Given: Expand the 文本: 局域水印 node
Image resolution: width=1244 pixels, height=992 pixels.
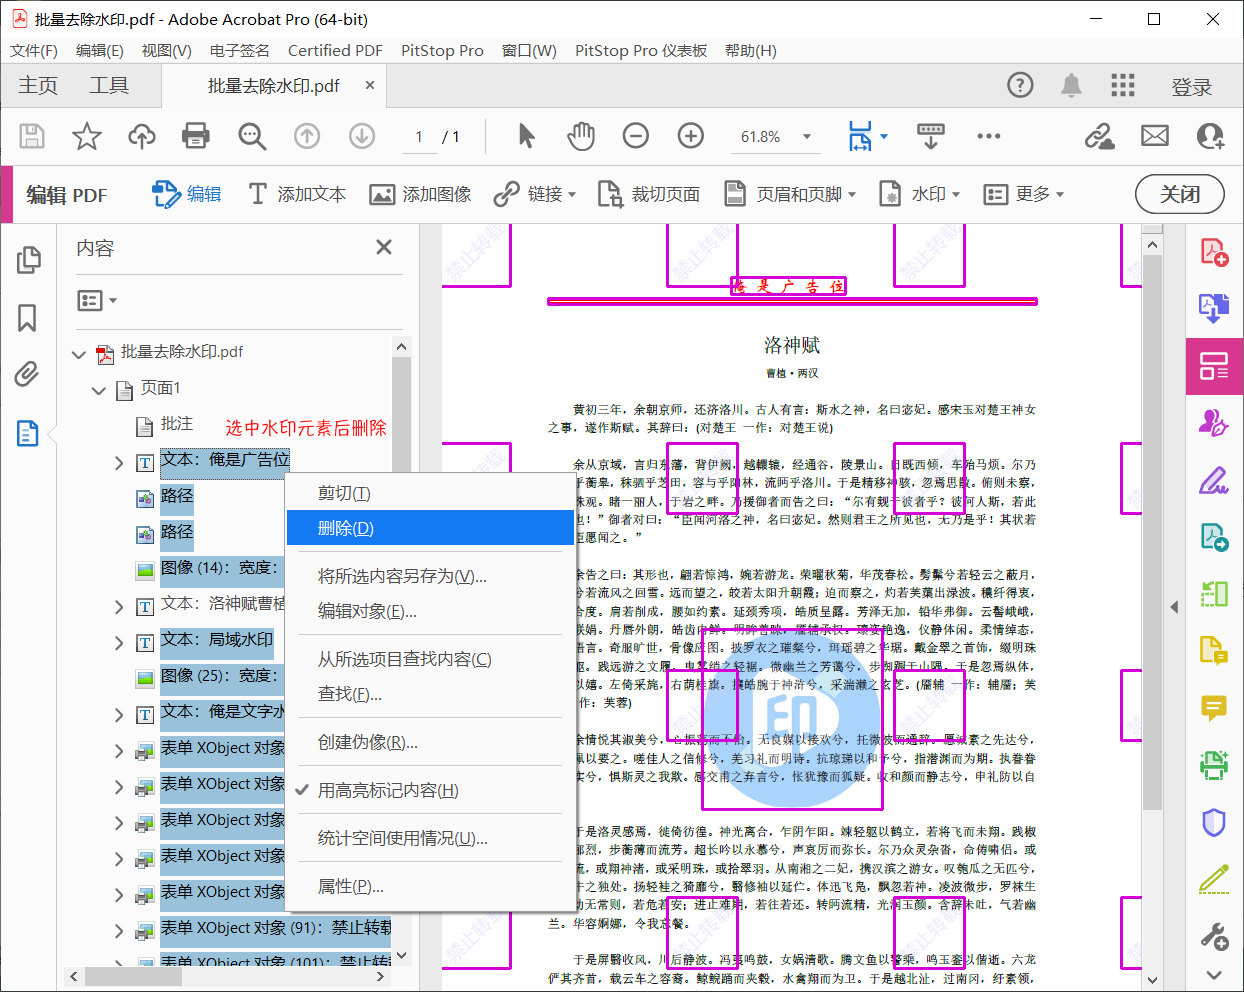Looking at the screenshot, I should tap(119, 643).
